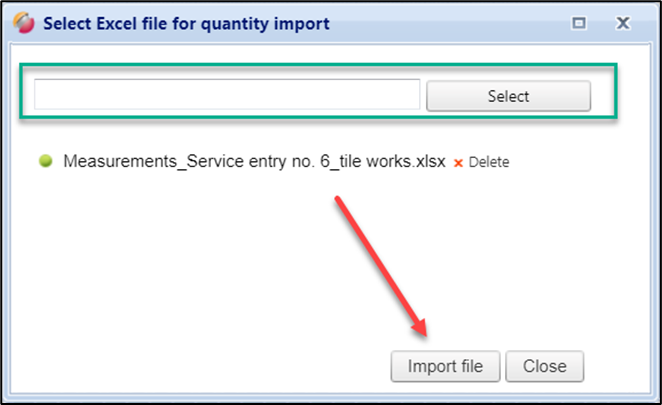This screenshot has height=405, width=662.
Task: Close the dialog with the title bar X
Action: 623,21
